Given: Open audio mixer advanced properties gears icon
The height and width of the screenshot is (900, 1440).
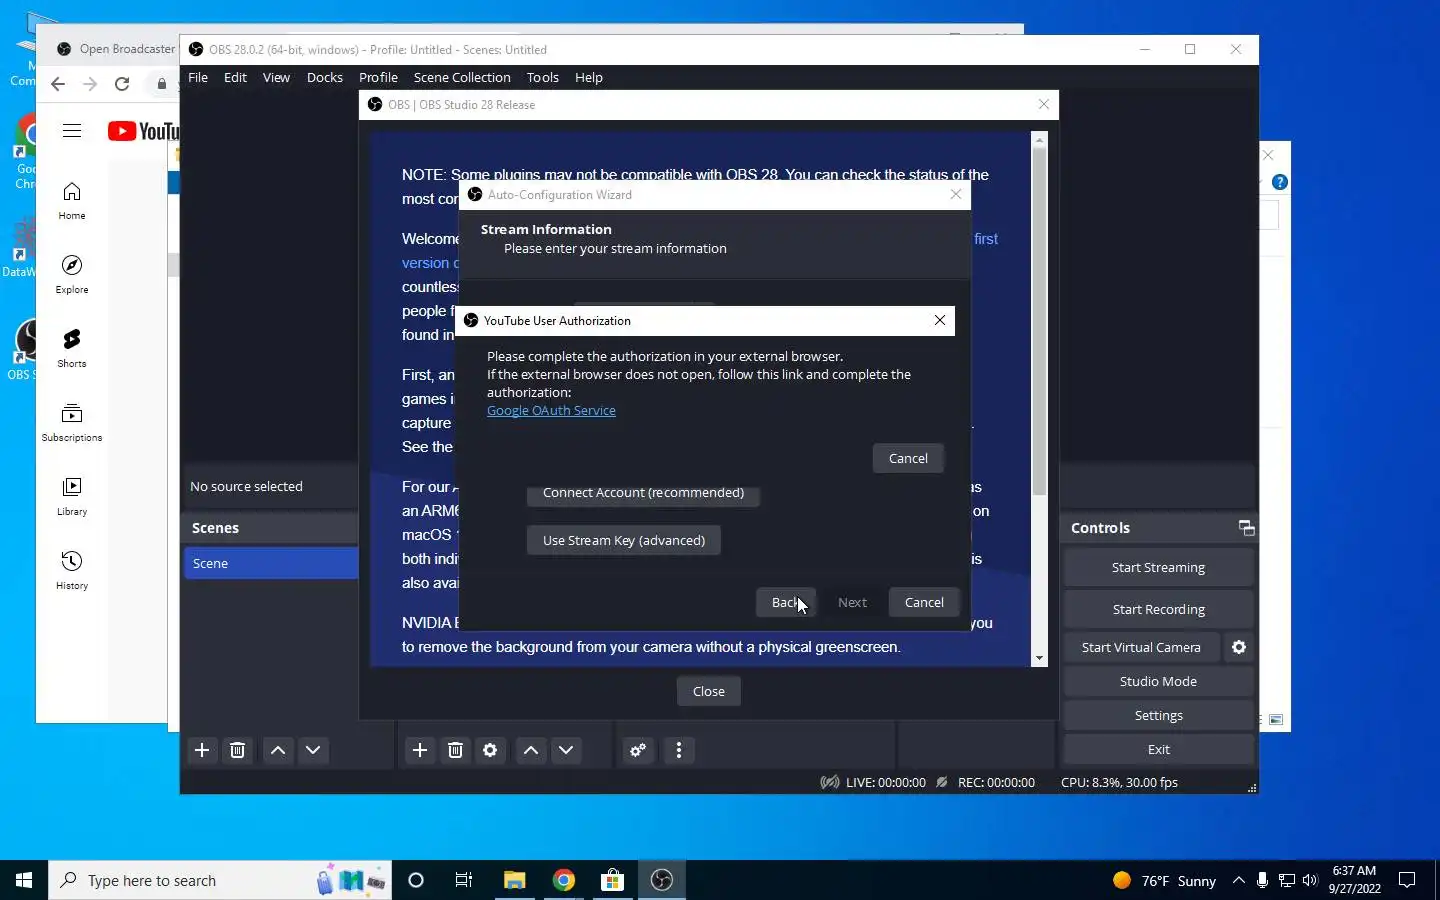Looking at the screenshot, I should click(x=638, y=750).
